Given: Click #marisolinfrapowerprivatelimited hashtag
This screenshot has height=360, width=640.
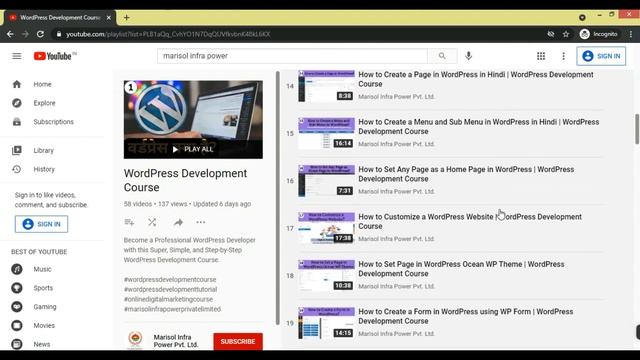Looking at the screenshot, I should click(172, 309).
